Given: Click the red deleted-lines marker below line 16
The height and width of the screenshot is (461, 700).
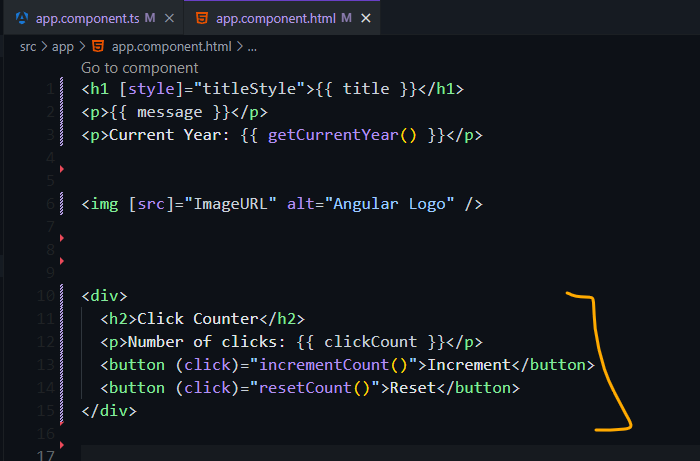Looking at the screenshot, I should click(x=62, y=445).
